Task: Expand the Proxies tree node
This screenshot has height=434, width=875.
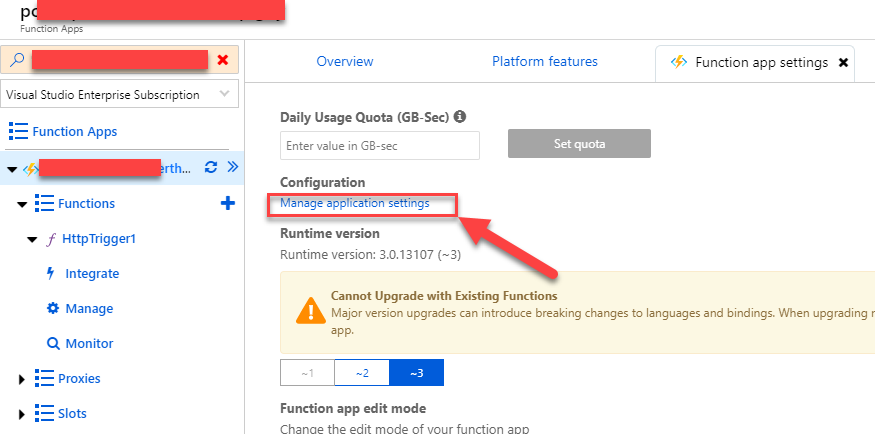Action: [22, 379]
